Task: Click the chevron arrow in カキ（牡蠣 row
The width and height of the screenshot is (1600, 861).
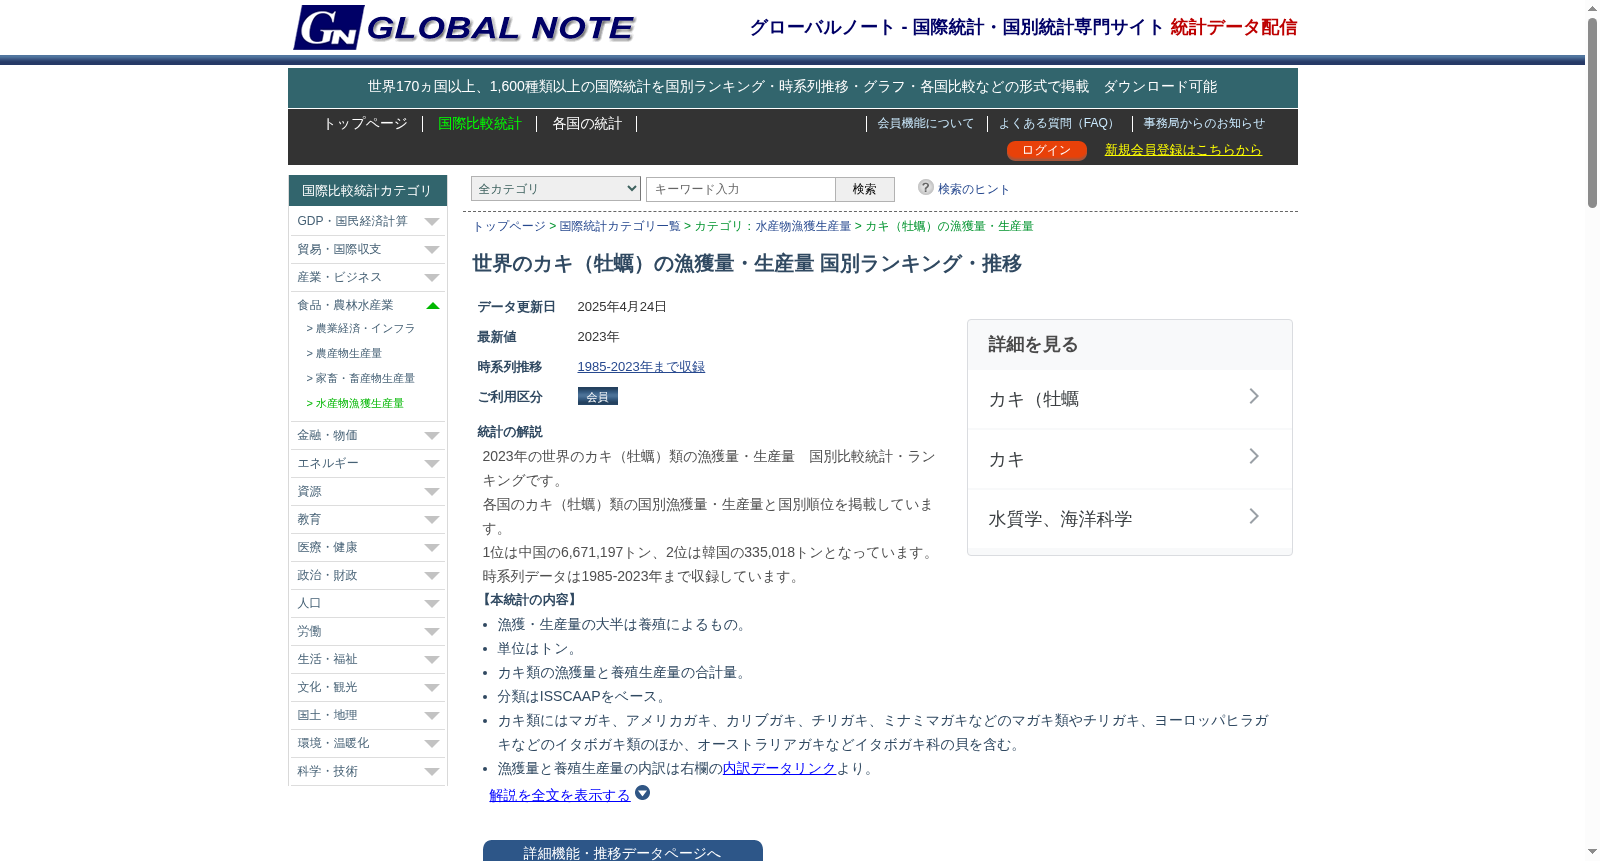Action: pos(1254,397)
